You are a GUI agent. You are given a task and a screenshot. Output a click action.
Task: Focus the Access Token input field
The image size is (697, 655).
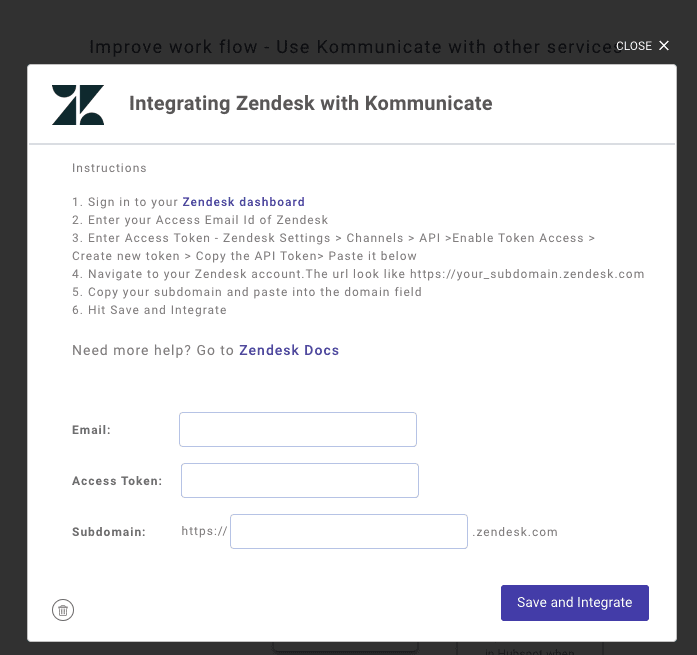pyautogui.click(x=300, y=480)
